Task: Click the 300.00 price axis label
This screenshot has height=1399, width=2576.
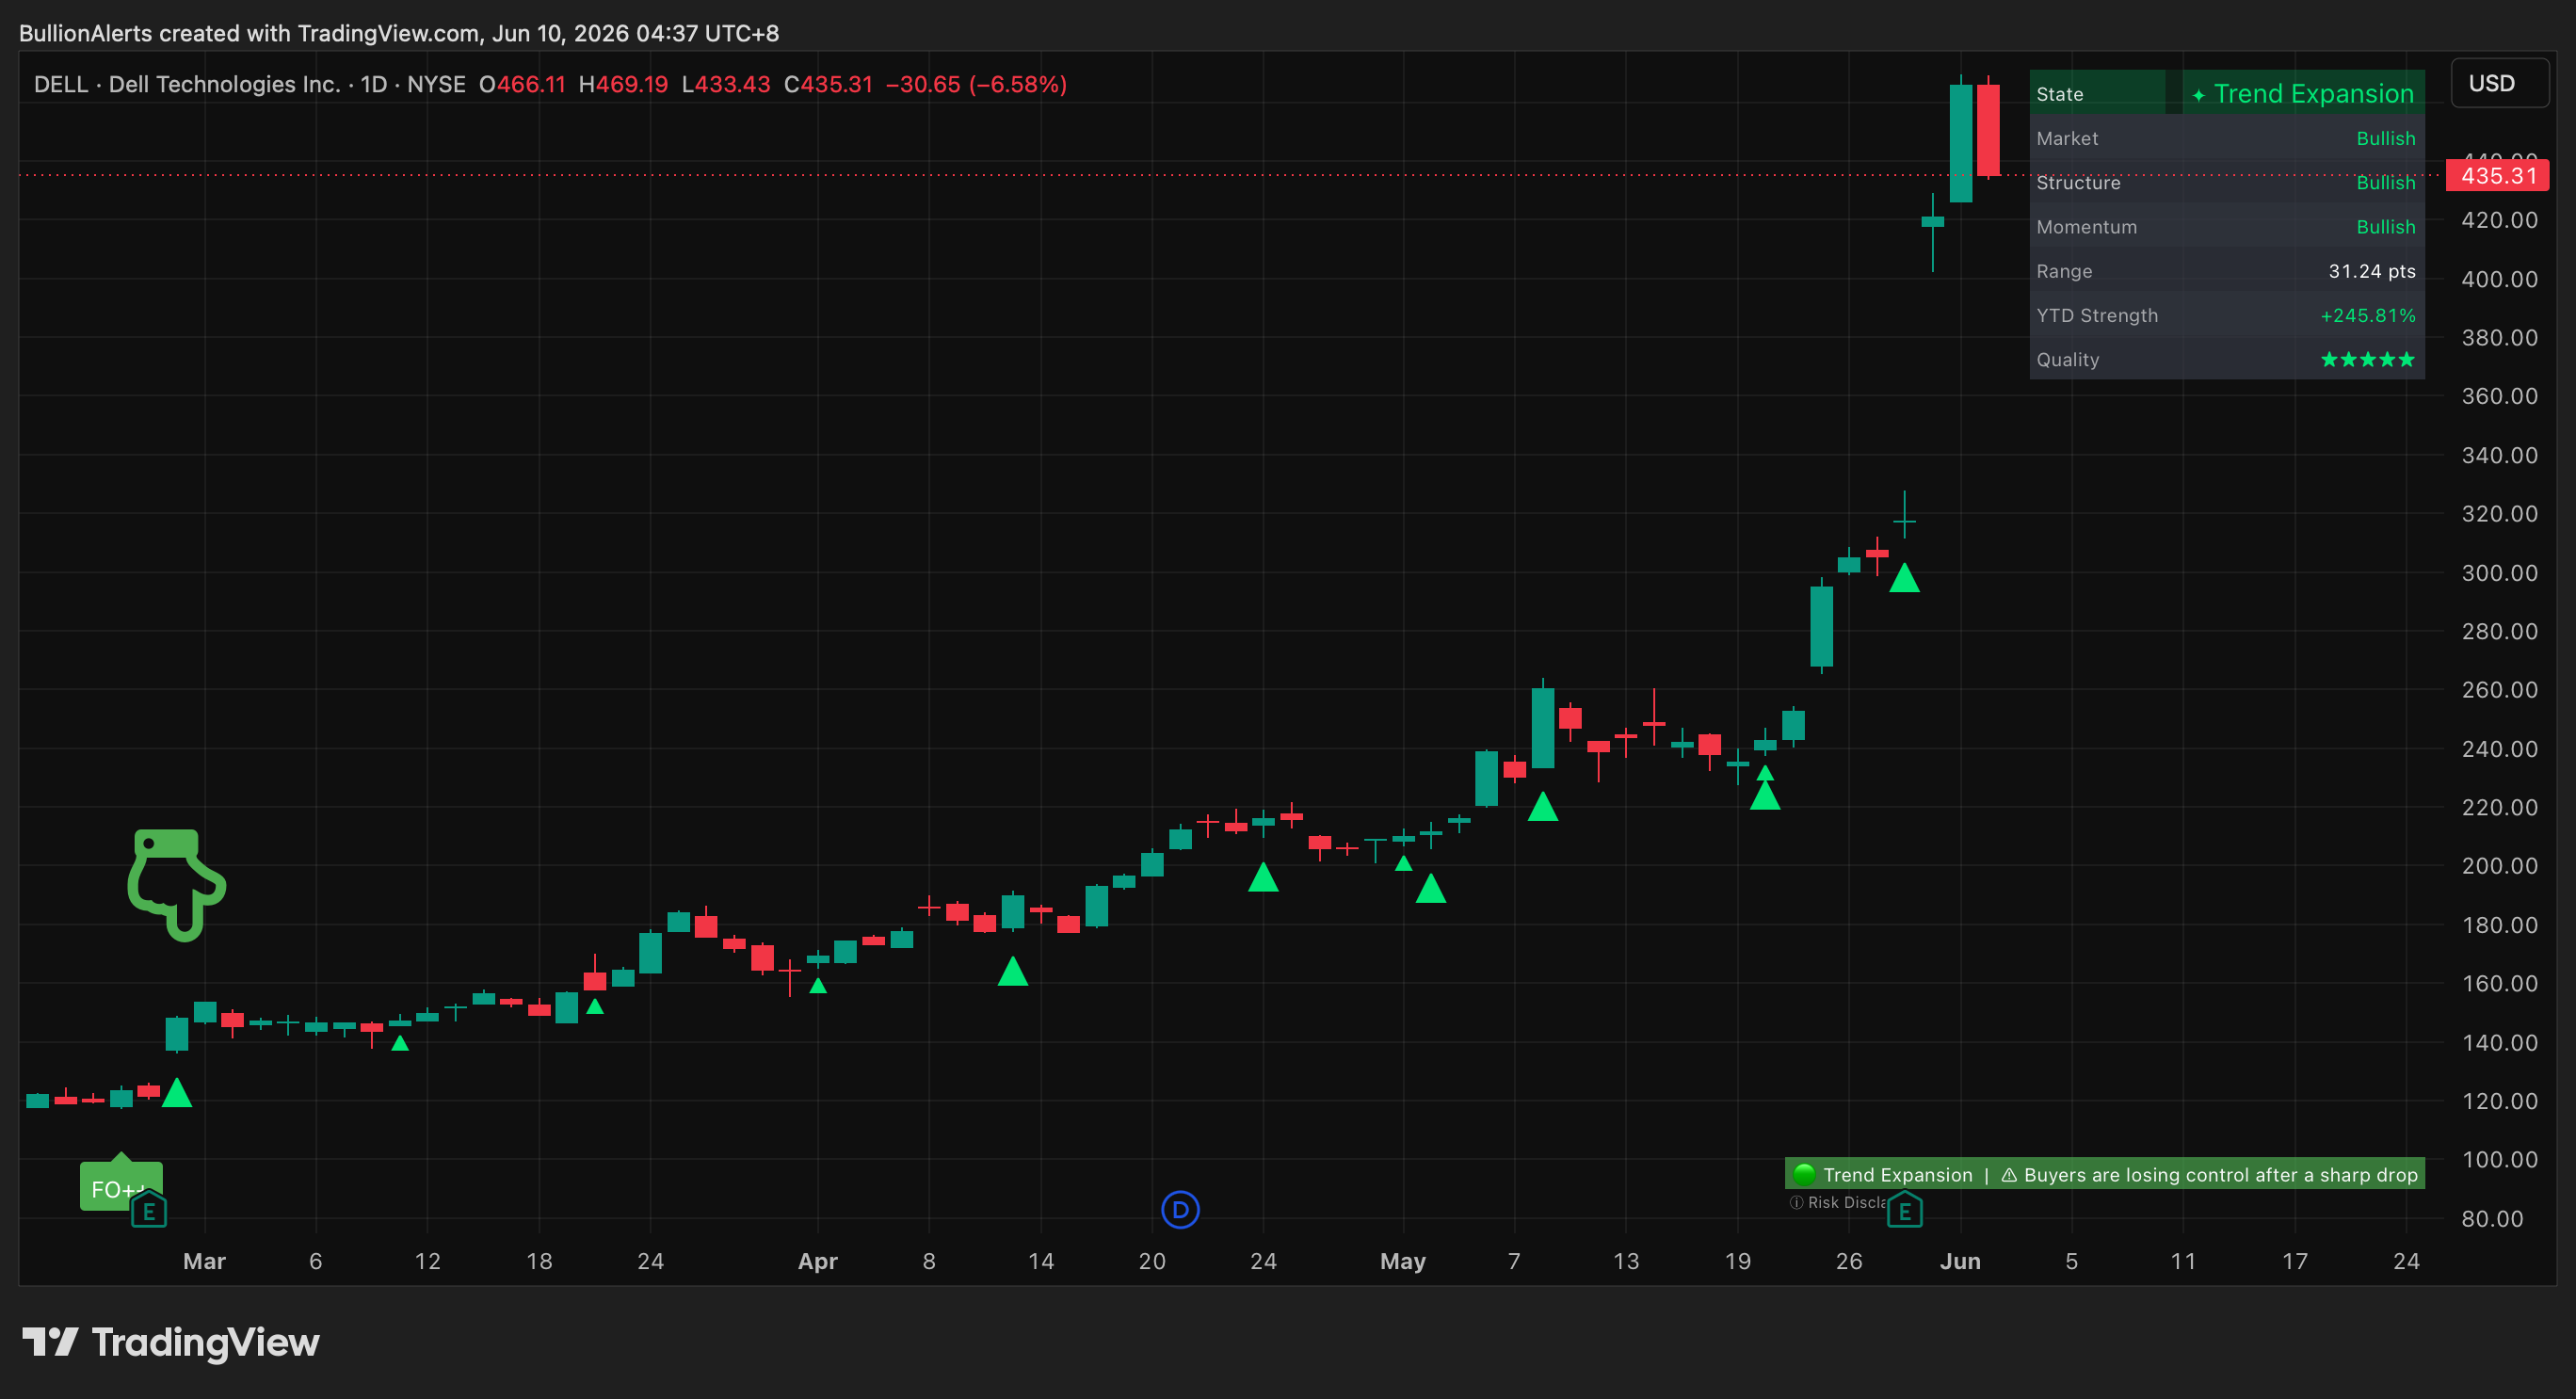Action: pos(2499,573)
